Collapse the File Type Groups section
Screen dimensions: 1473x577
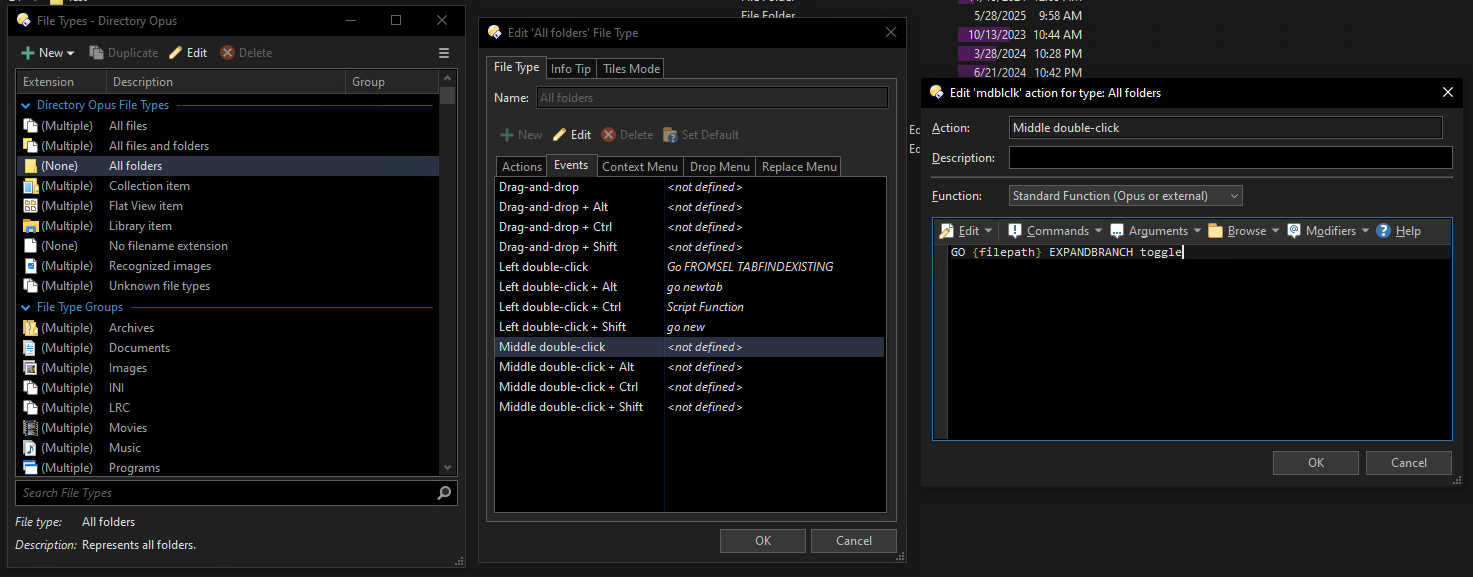(x=26, y=307)
